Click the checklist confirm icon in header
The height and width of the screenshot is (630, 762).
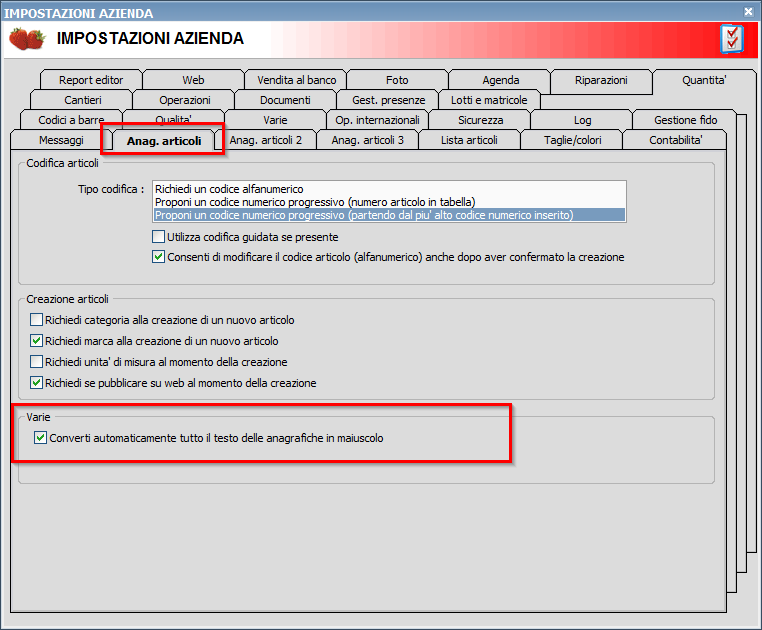[x=732, y=39]
